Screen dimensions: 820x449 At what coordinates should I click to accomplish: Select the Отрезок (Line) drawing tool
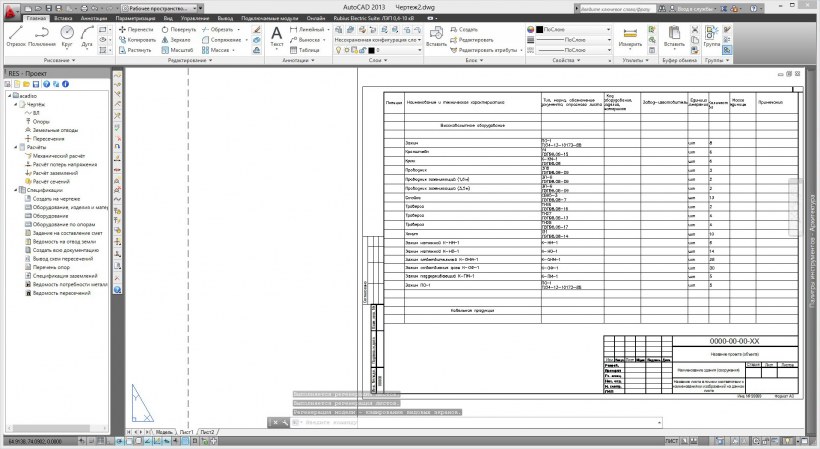click(x=15, y=36)
